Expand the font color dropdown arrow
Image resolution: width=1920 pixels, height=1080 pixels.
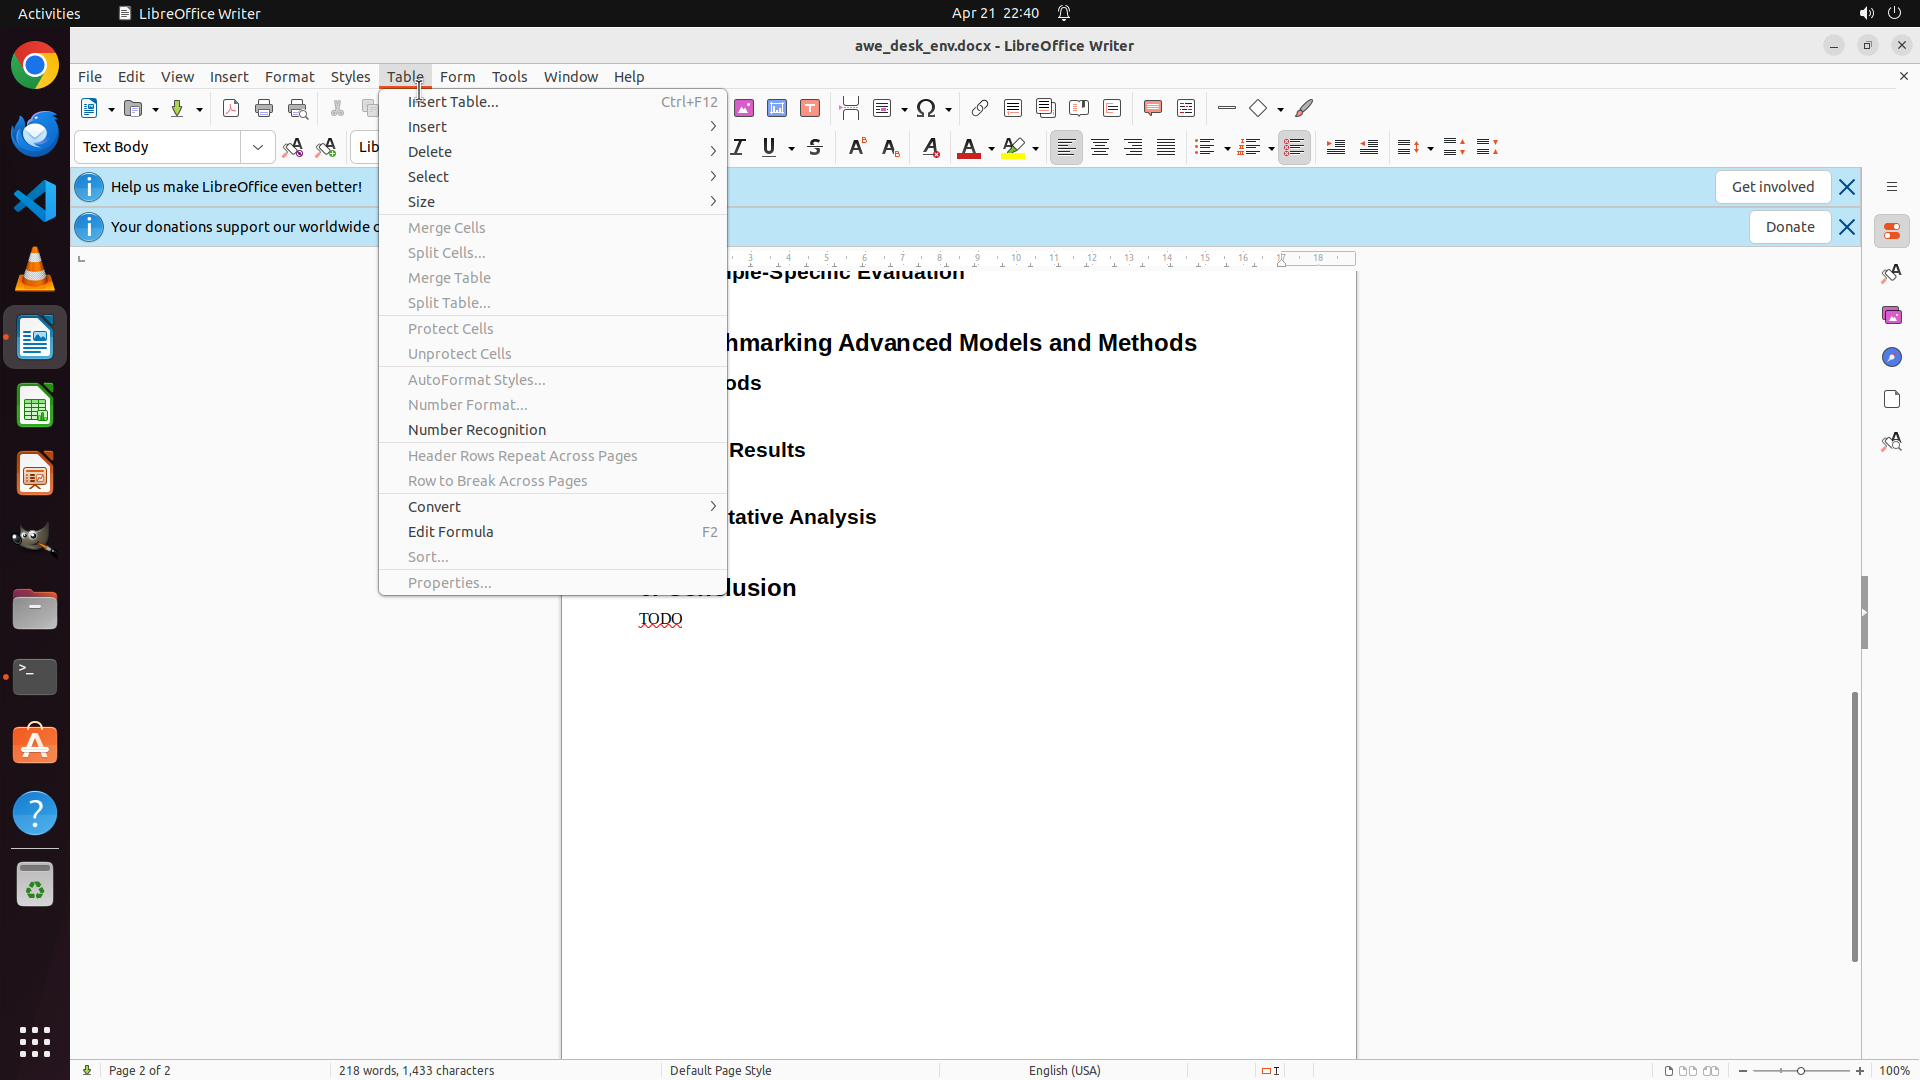coord(991,148)
